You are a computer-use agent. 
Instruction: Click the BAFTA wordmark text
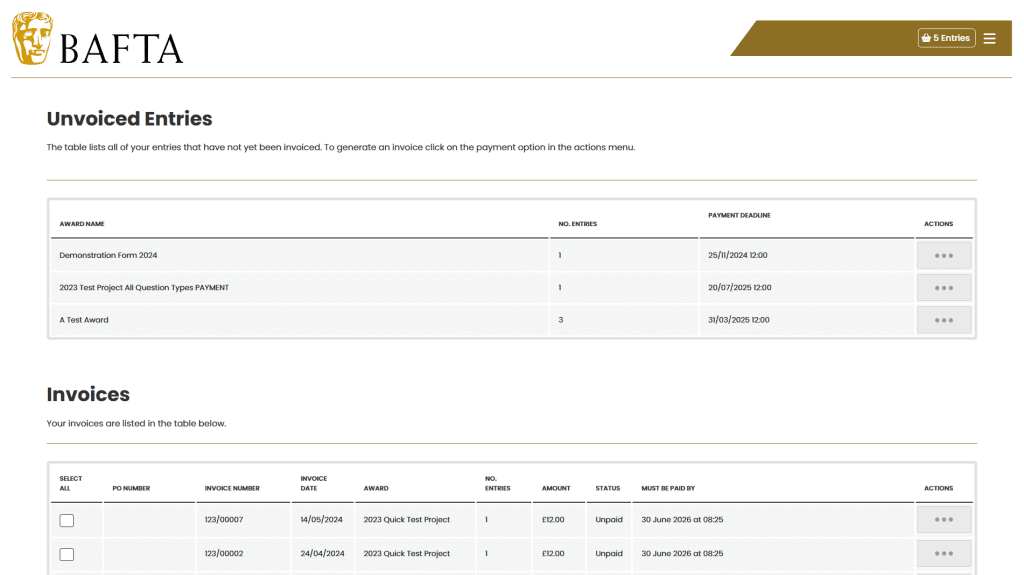coord(121,49)
